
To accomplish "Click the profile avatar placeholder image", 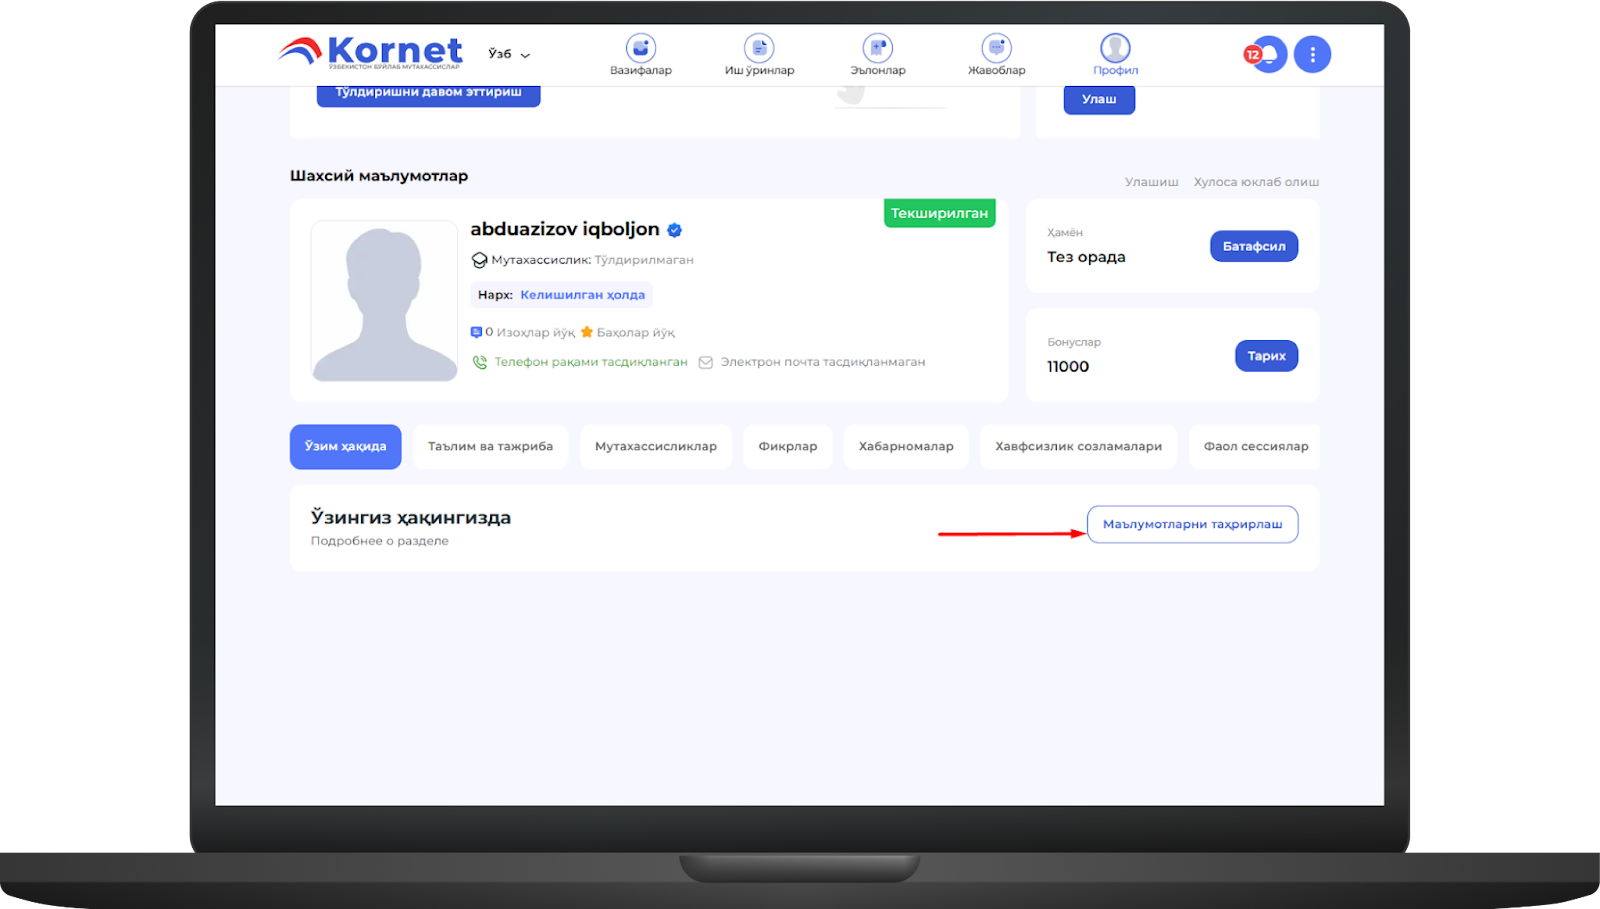I will coord(384,301).
